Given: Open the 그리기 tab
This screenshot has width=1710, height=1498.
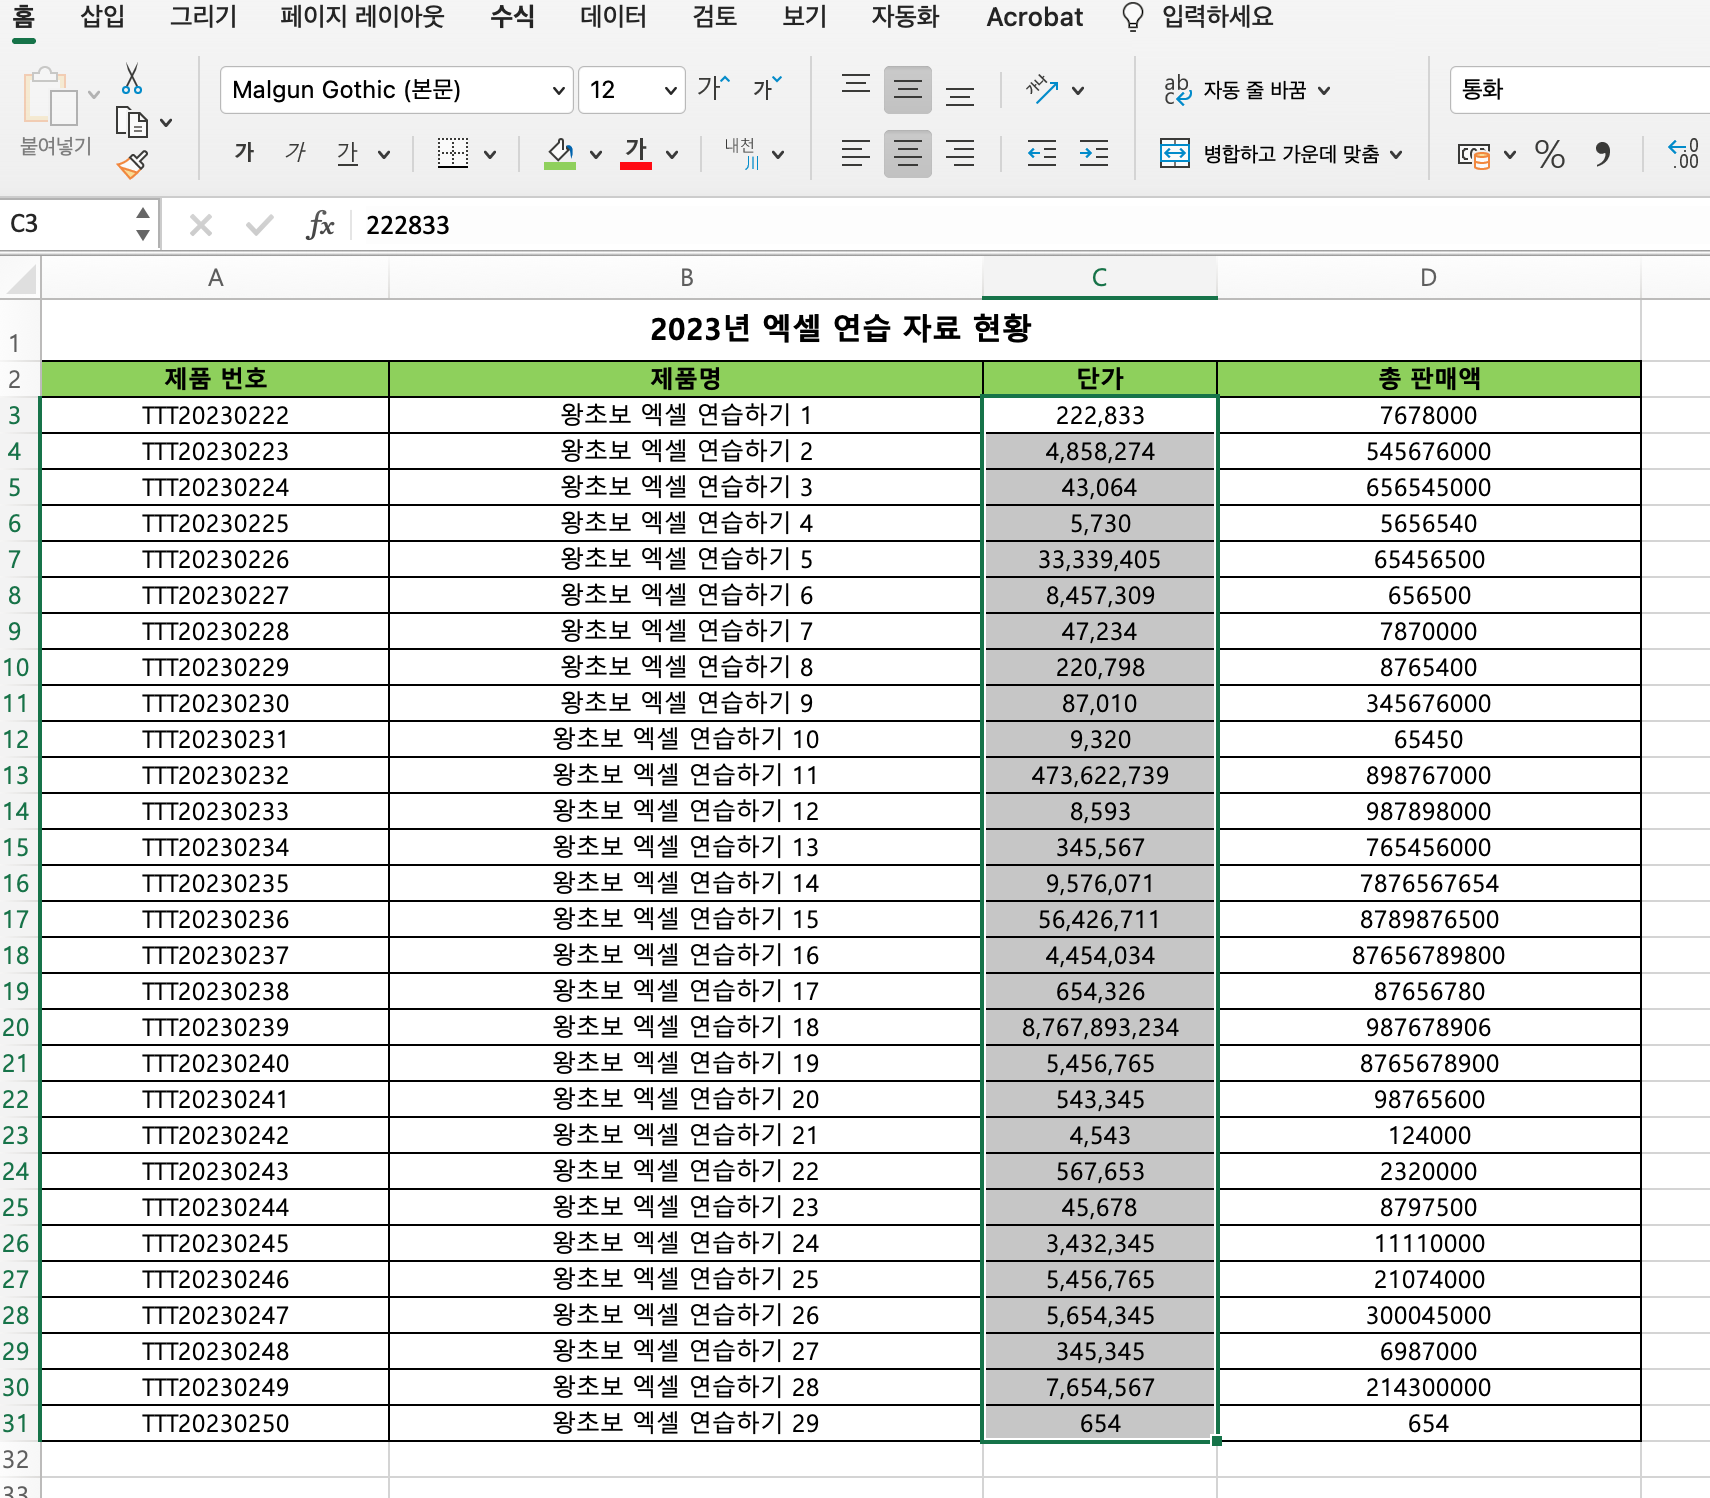Looking at the screenshot, I should pos(203,17).
